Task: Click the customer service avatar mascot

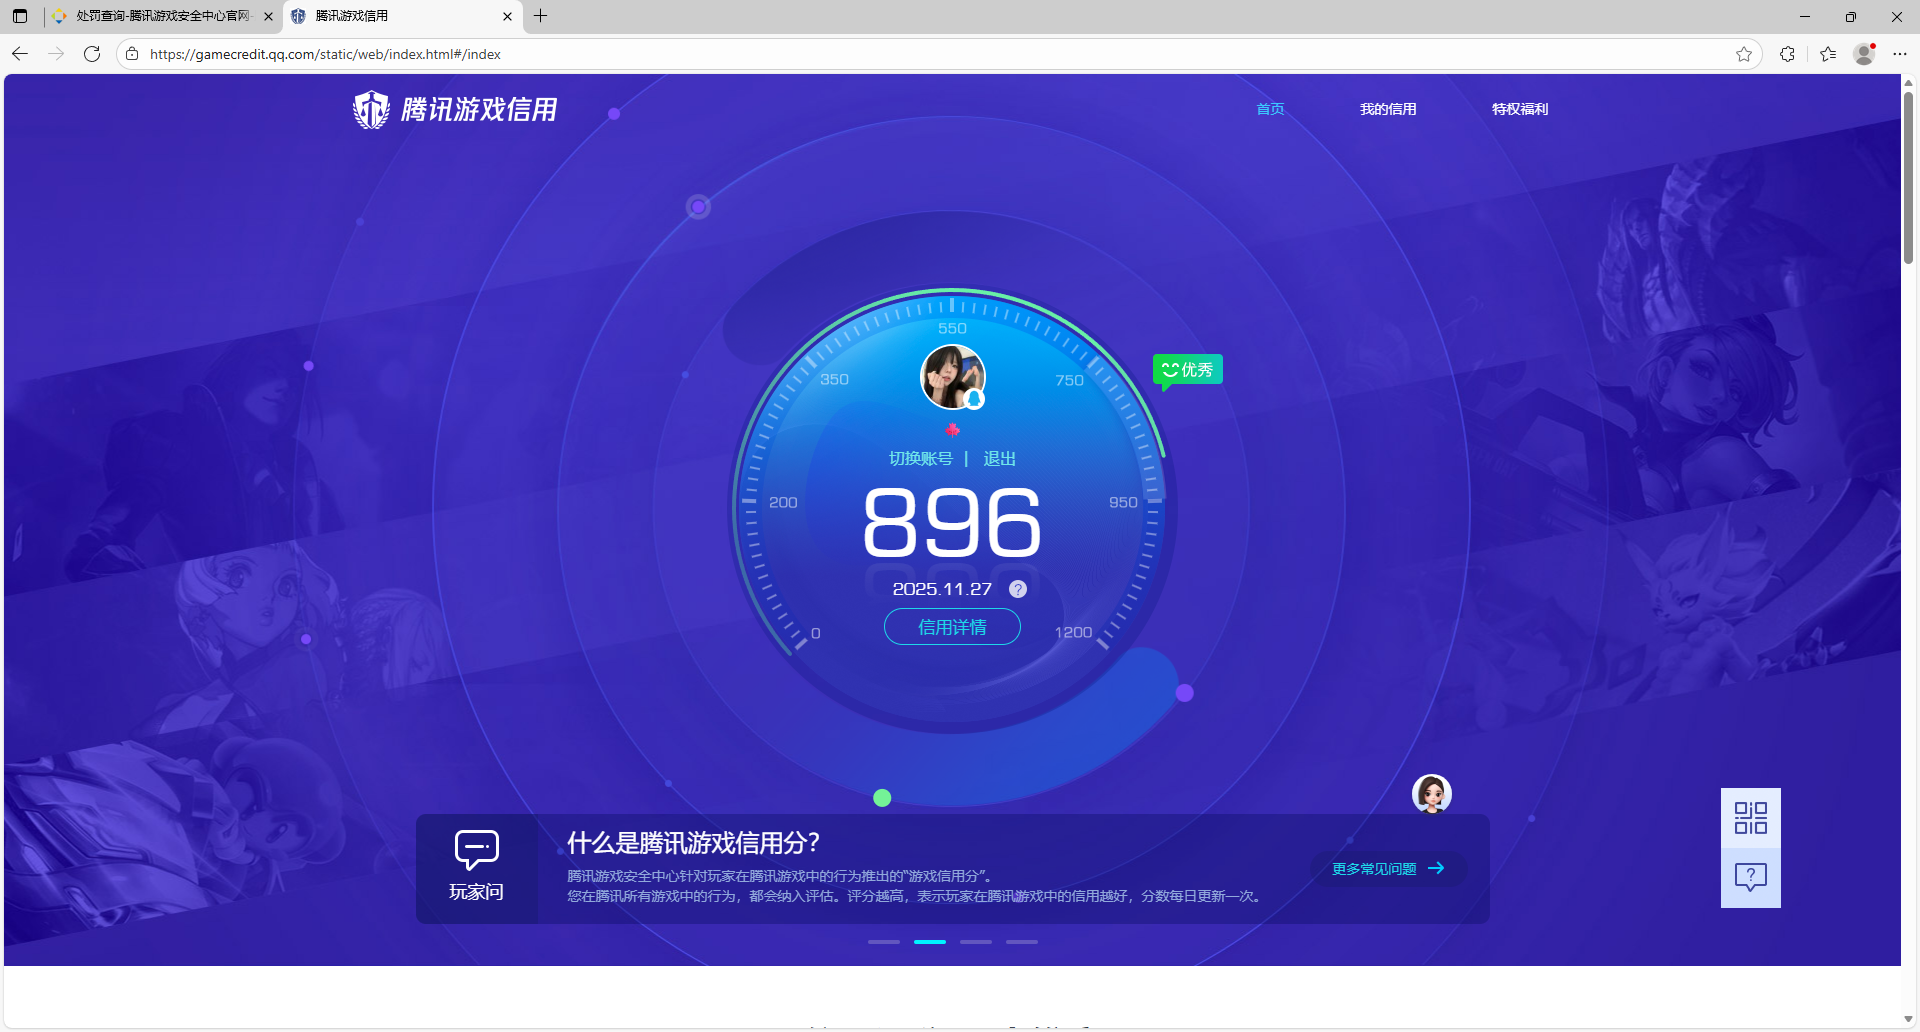Action: point(1431,794)
